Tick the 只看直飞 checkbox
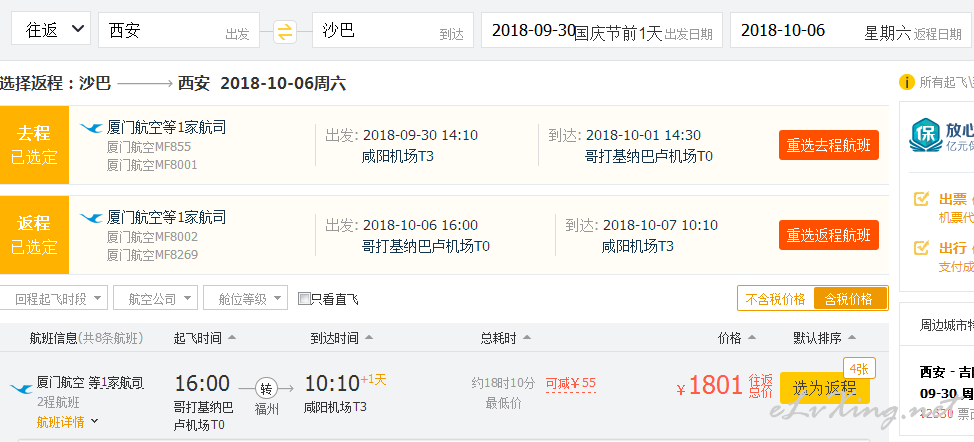This screenshot has width=974, height=442. click(304, 299)
